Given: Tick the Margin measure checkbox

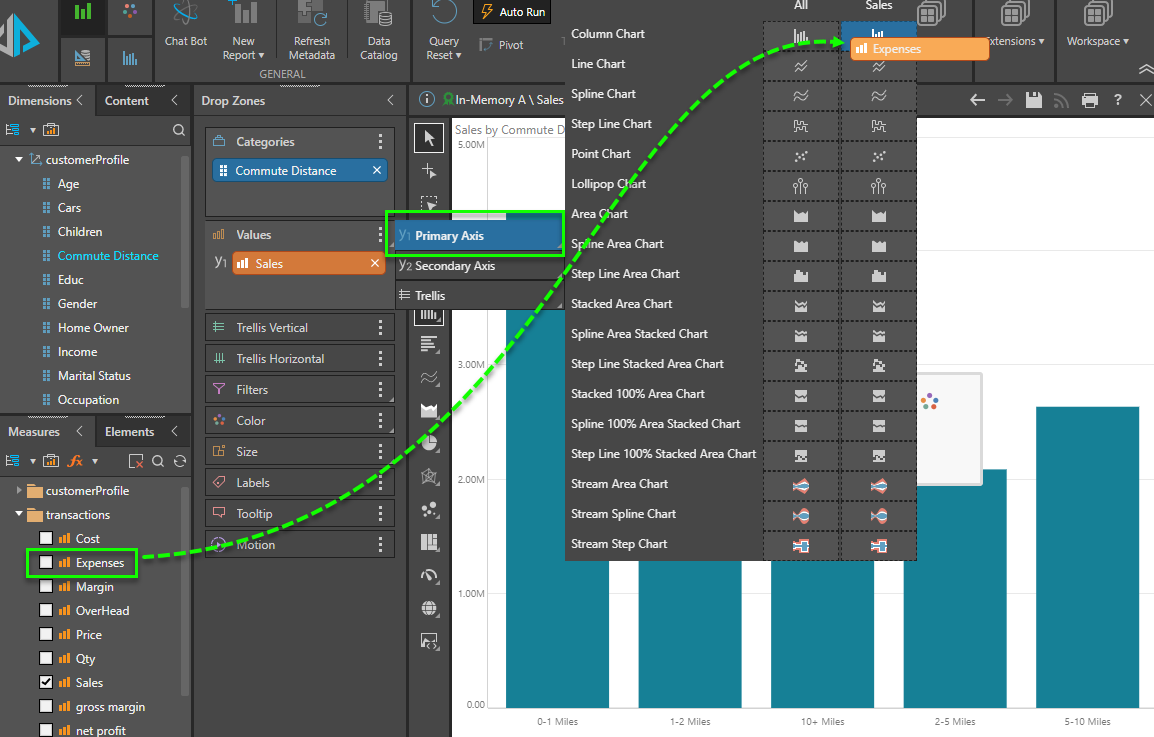Looking at the screenshot, I should 46,587.
